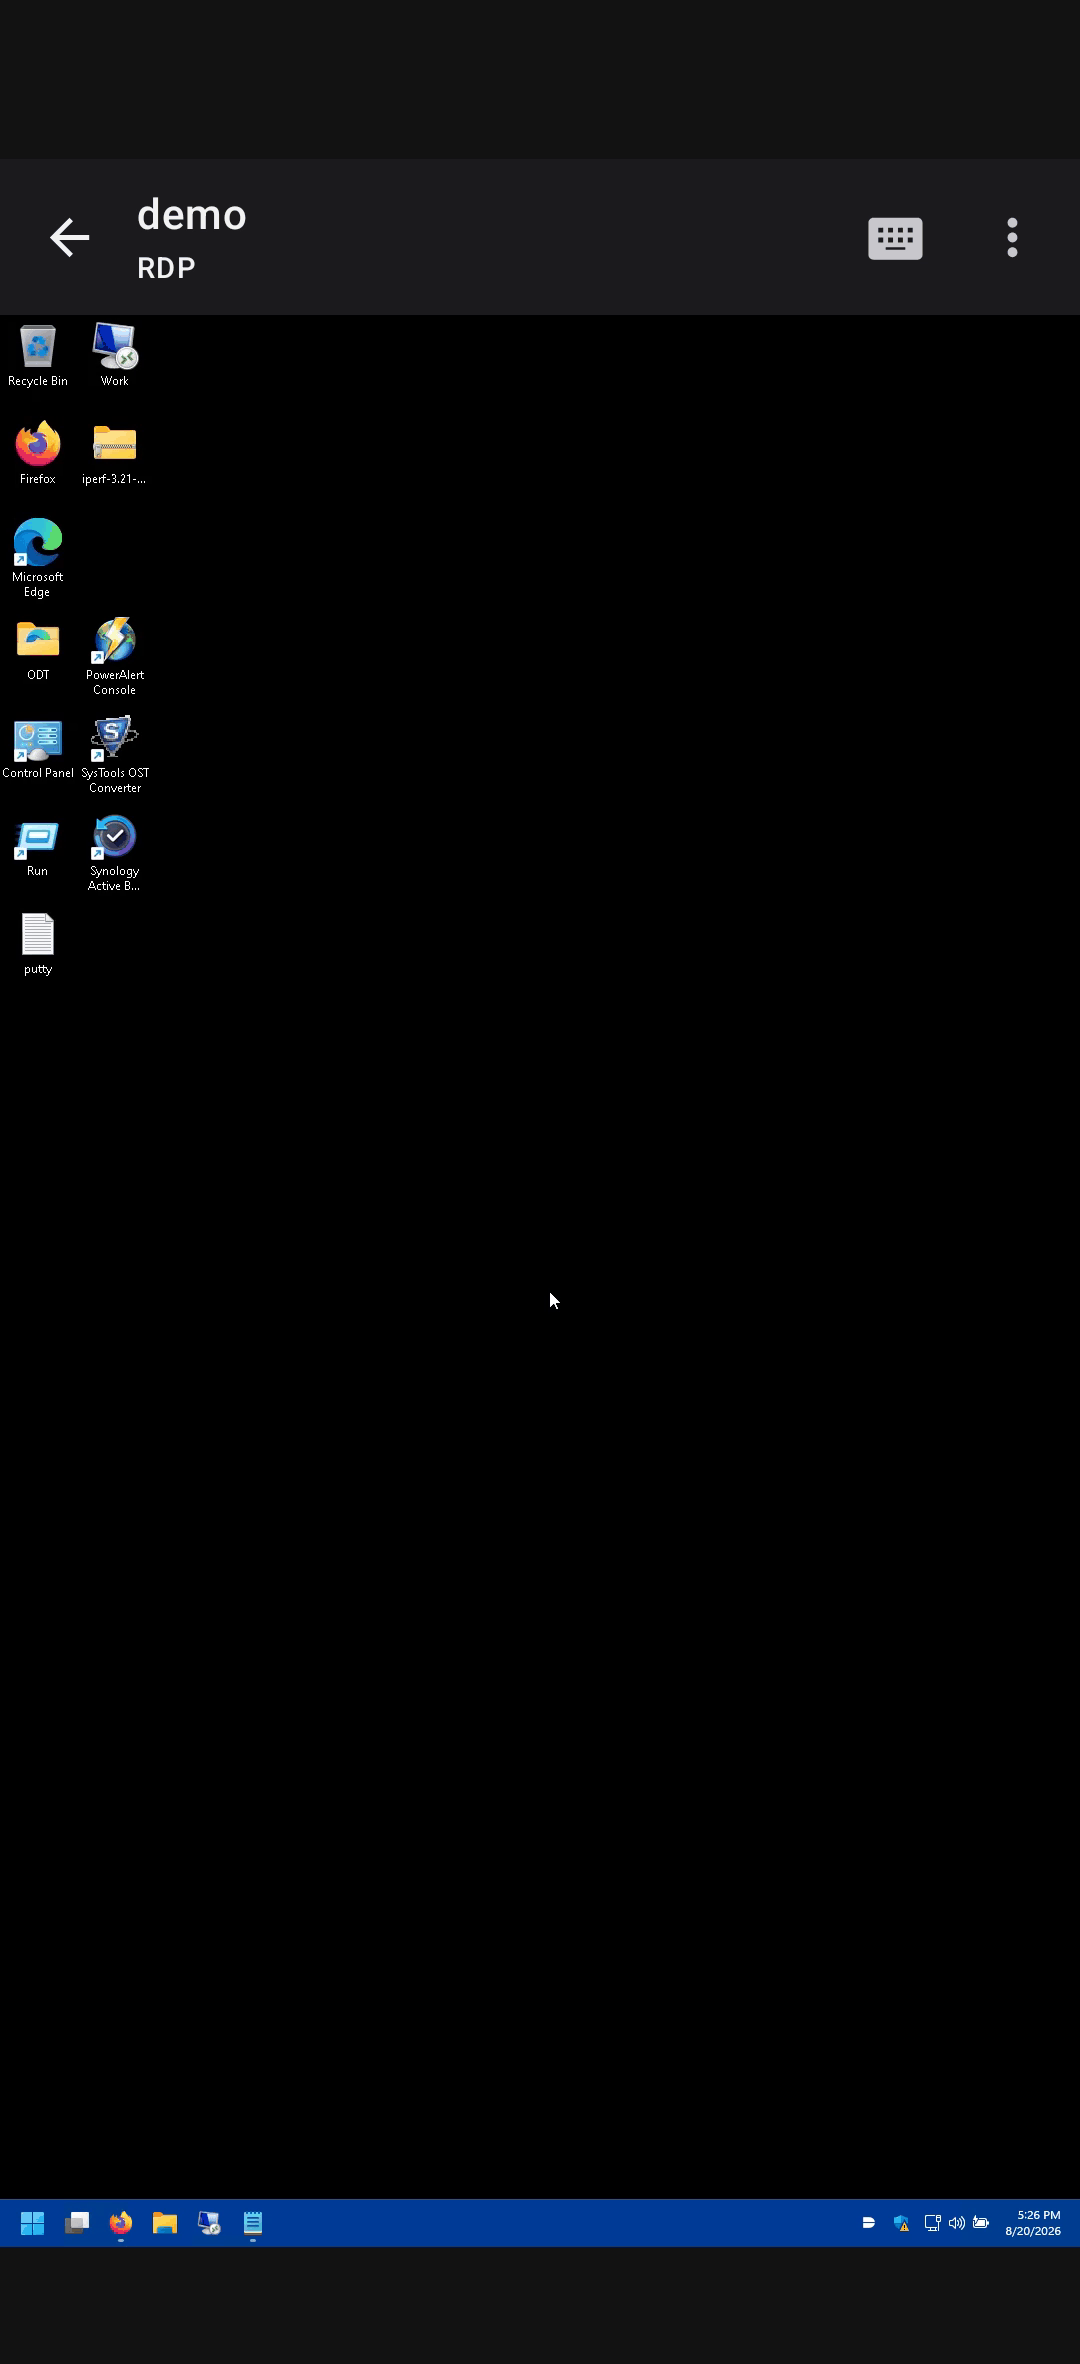This screenshot has width=1080, height=2364.
Task: Click the white tray icon left of Security
Action: pos(869,2223)
